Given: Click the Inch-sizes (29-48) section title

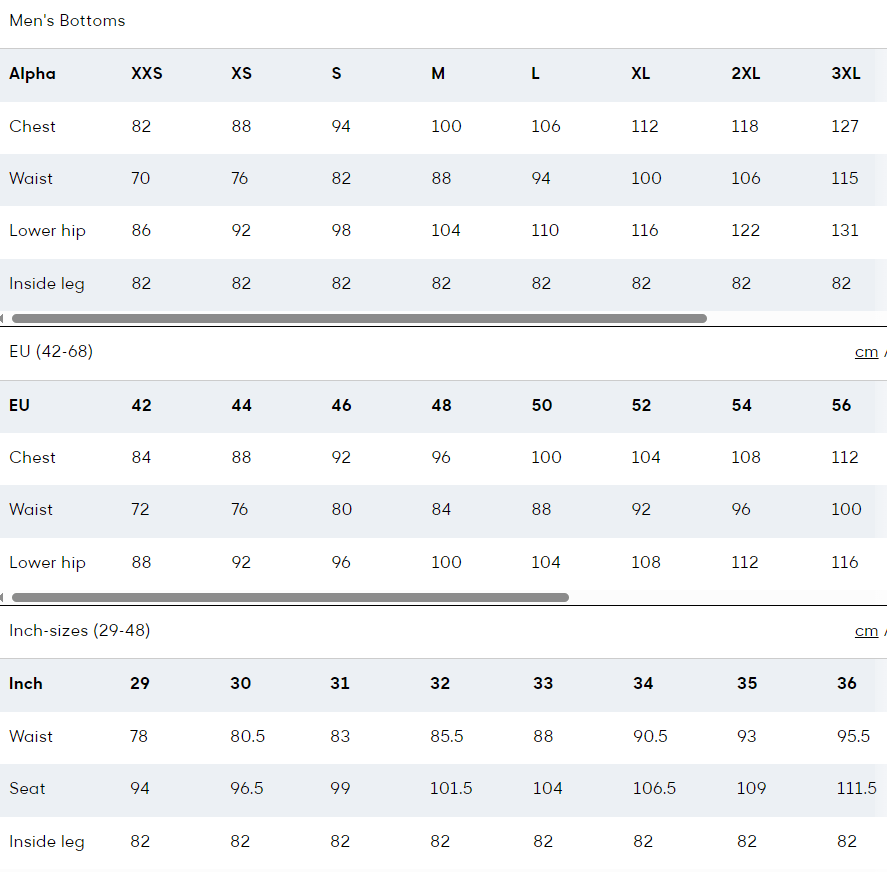Looking at the screenshot, I should 80,630.
